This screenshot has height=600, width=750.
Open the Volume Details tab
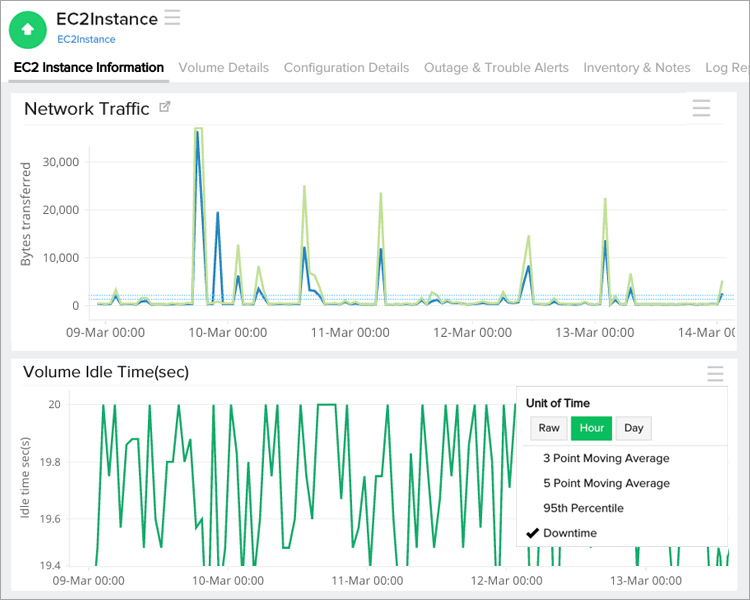224,67
